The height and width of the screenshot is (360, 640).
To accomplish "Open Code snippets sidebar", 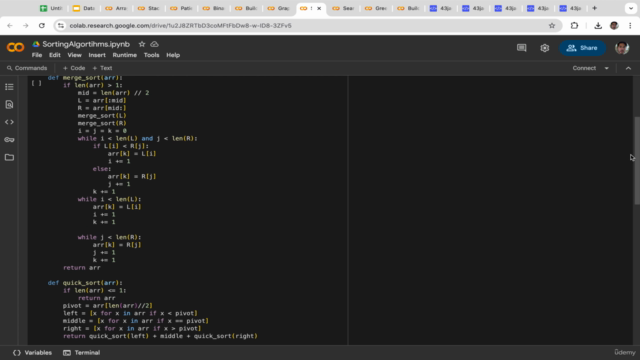I will click(x=9, y=122).
